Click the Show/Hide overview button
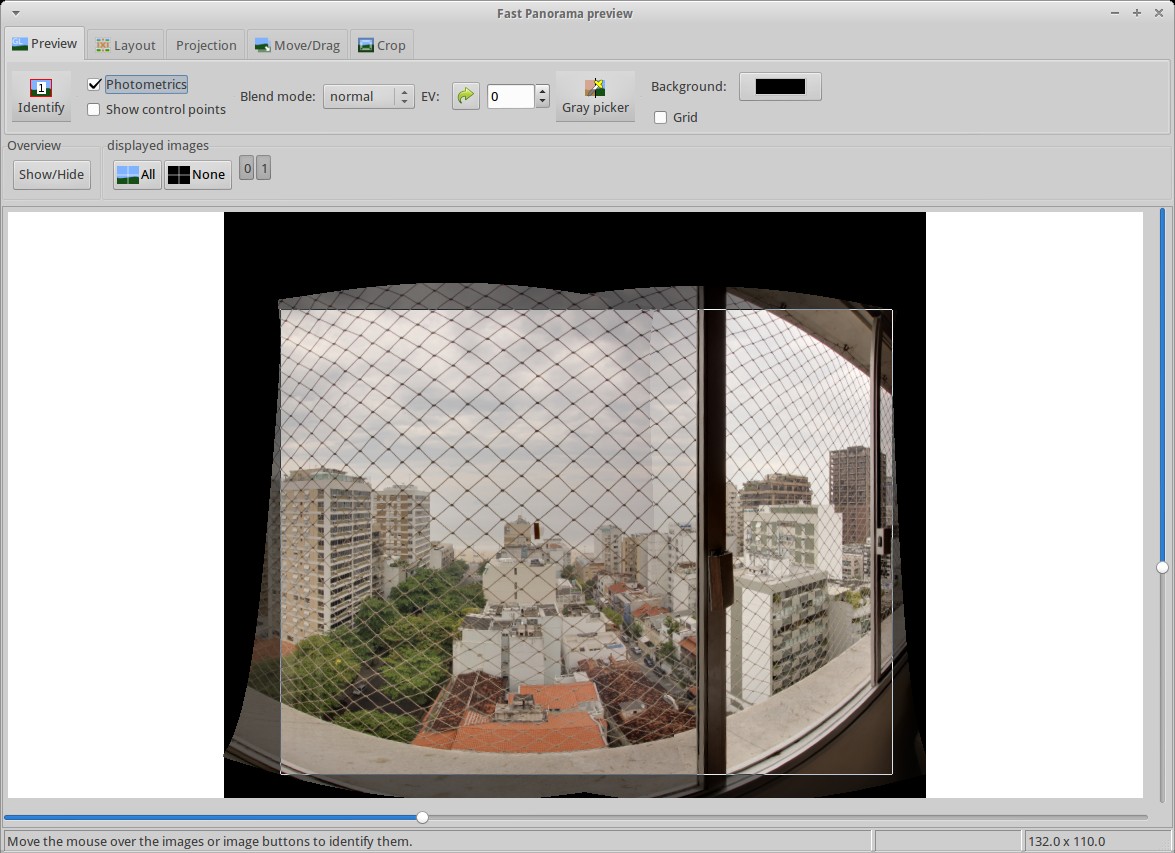This screenshot has height=853, width=1175. 52,174
